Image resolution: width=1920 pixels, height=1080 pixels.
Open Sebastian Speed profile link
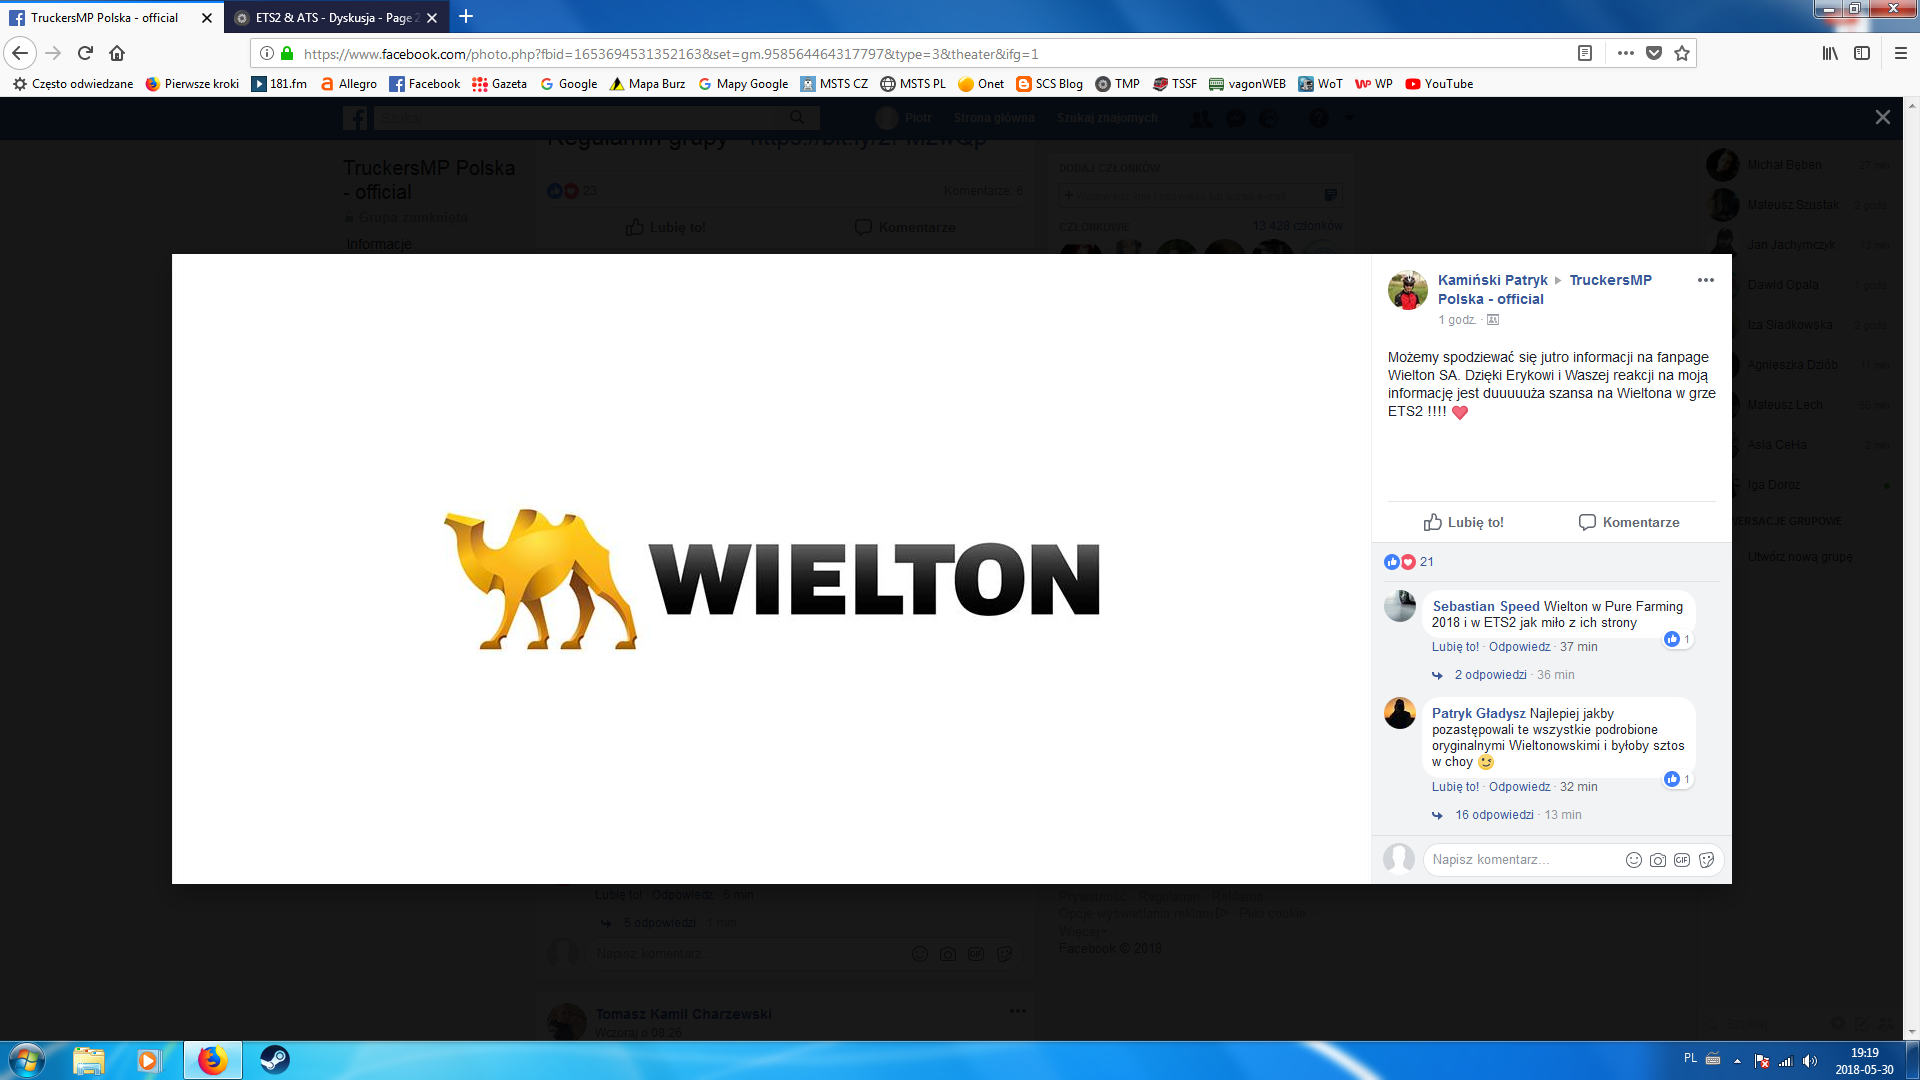[x=1485, y=606]
